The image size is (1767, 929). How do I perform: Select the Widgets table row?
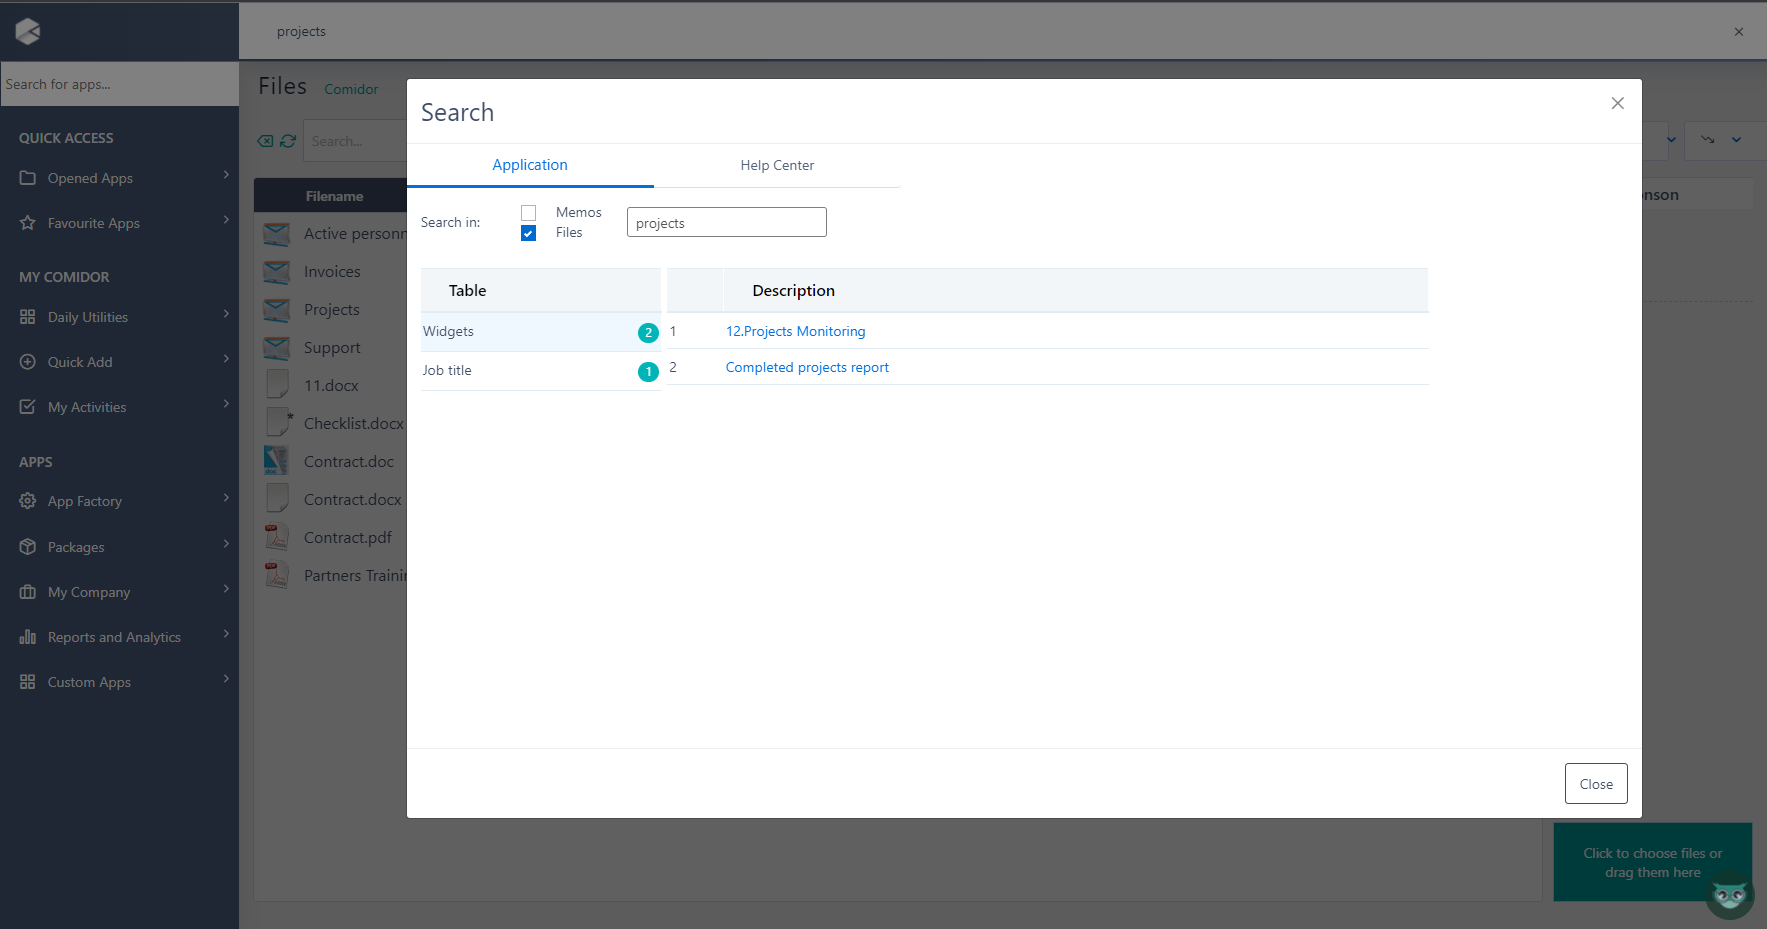tap(540, 332)
